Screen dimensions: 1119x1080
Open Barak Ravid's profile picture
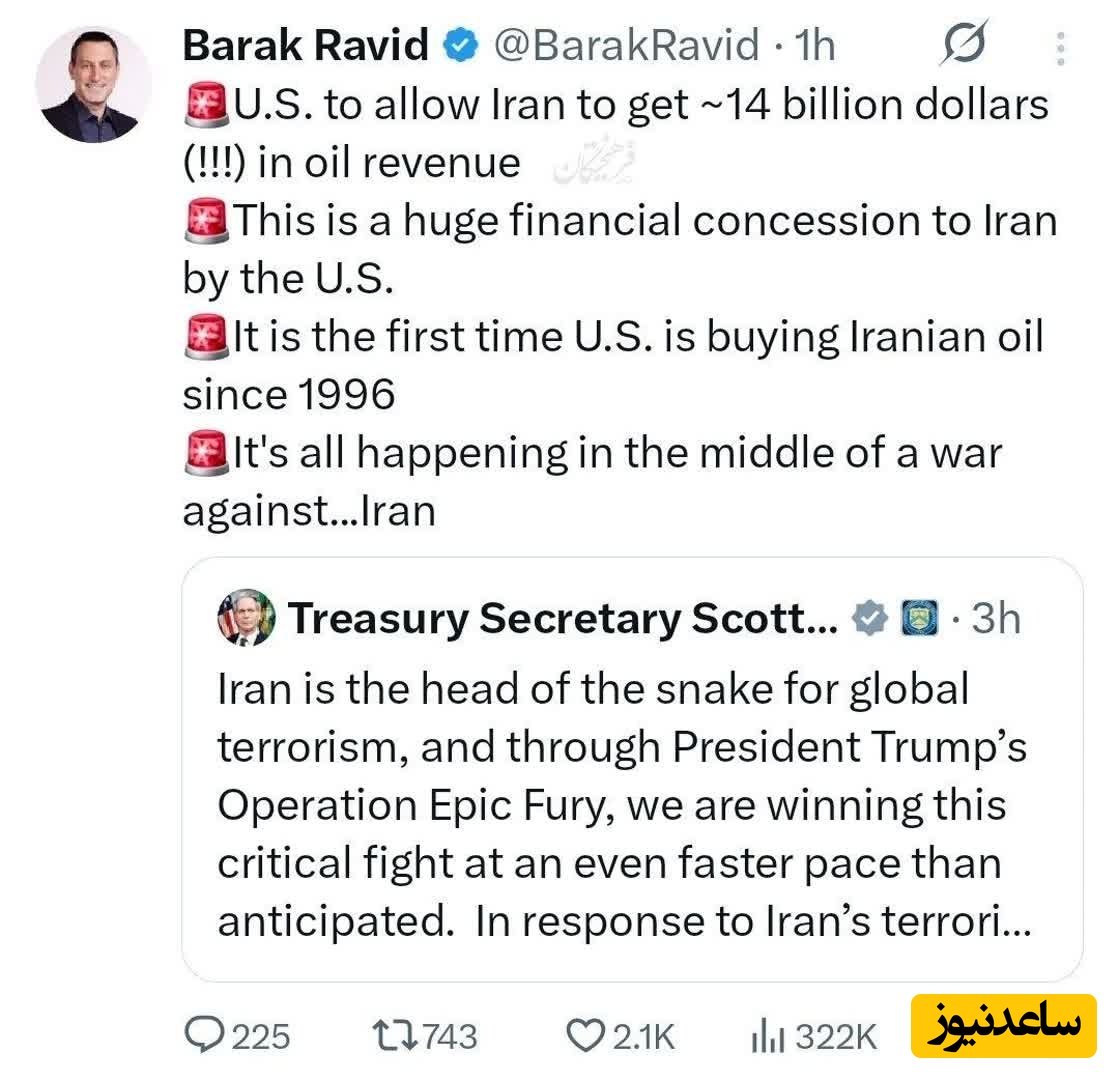(x=93, y=85)
